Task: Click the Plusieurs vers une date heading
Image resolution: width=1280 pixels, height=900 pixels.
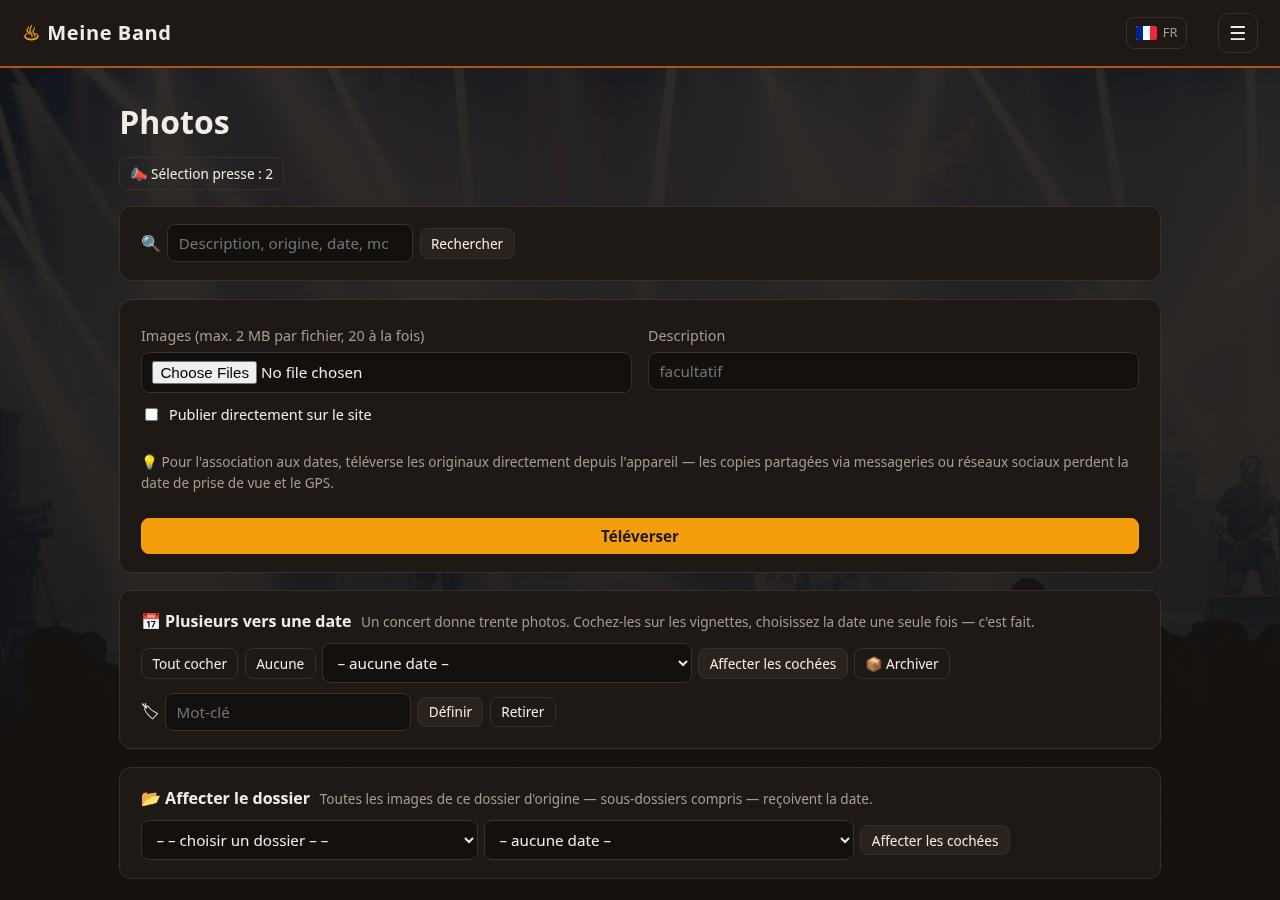Action: click(x=258, y=621)
